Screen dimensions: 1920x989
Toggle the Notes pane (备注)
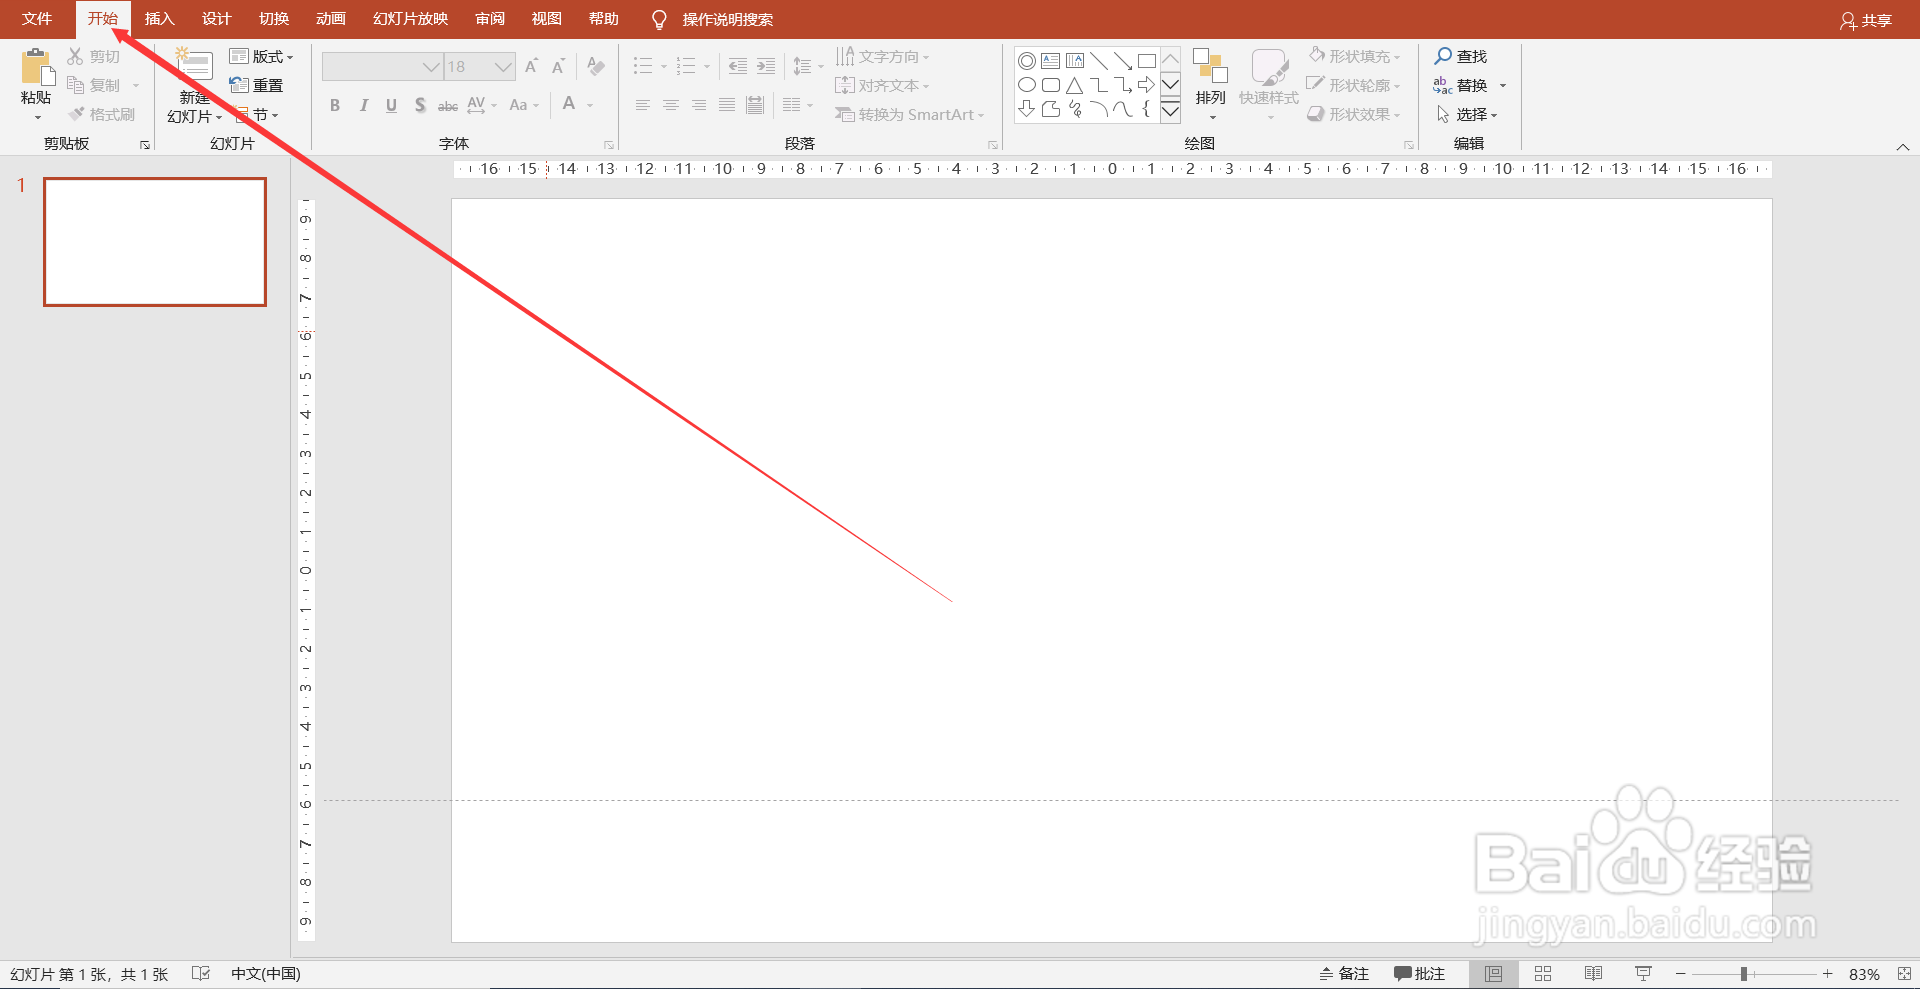point(1344,974)
